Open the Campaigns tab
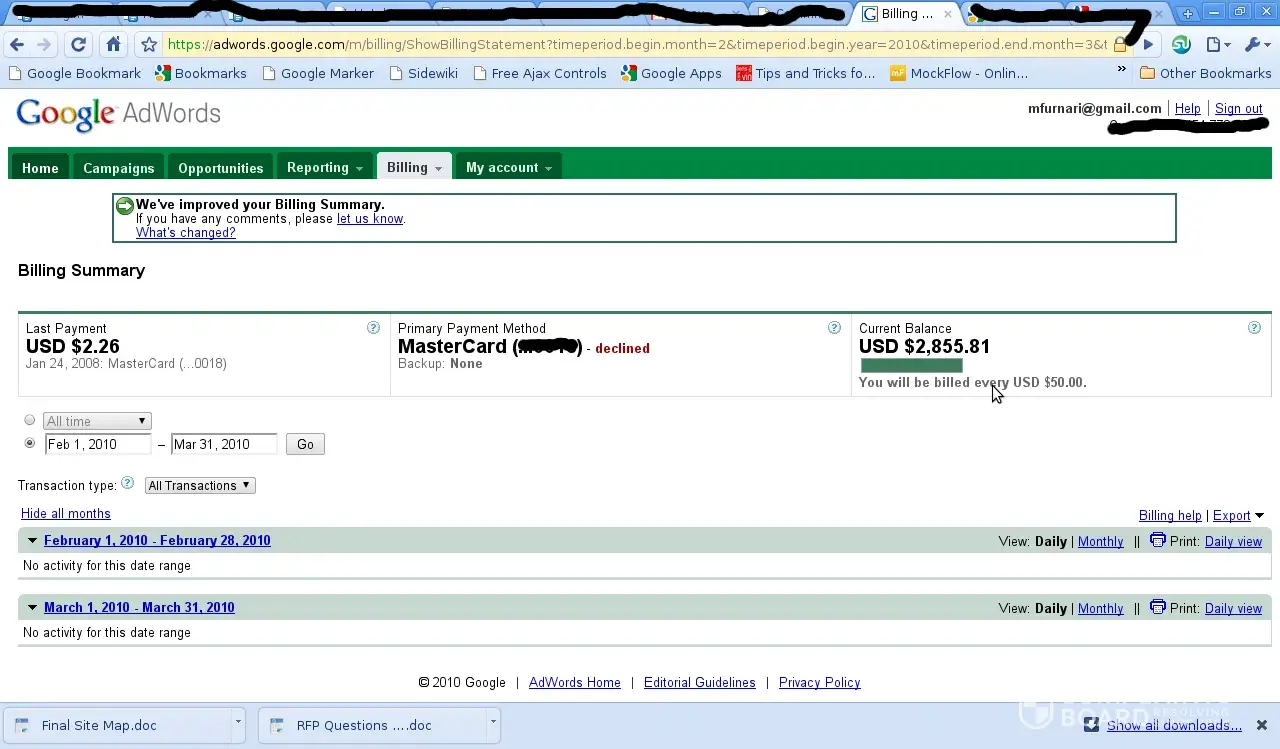Screen dimensions: 1280x749 tap(118, 167)
